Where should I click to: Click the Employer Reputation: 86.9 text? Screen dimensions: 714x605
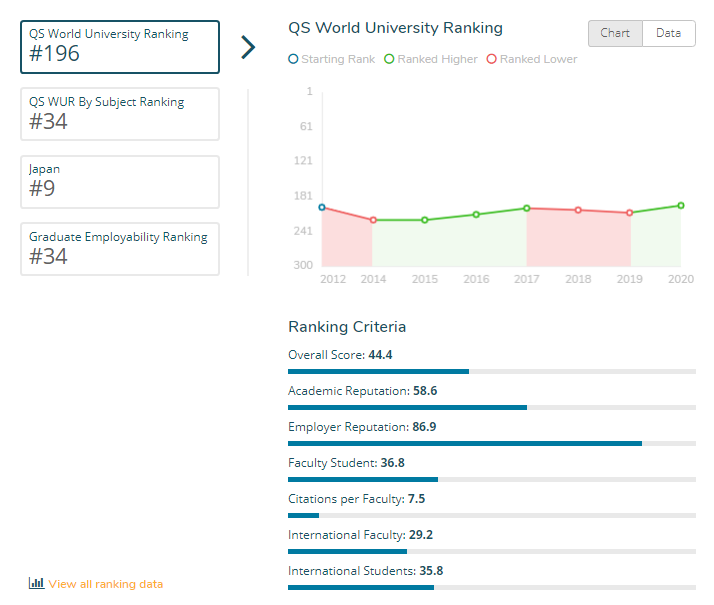[x=362, y=427]
